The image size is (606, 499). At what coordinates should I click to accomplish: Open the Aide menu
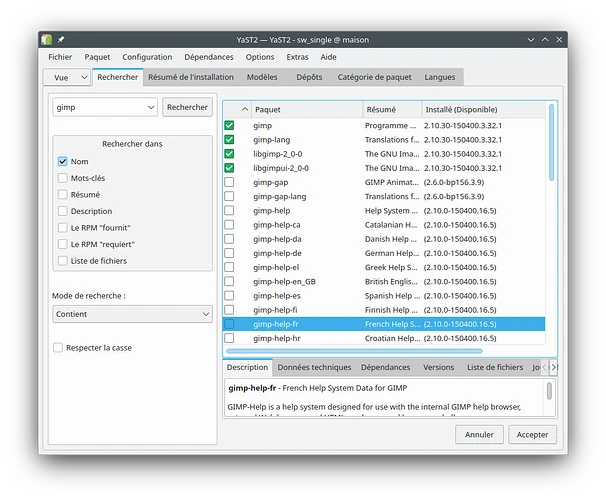[x=329, y=57]
